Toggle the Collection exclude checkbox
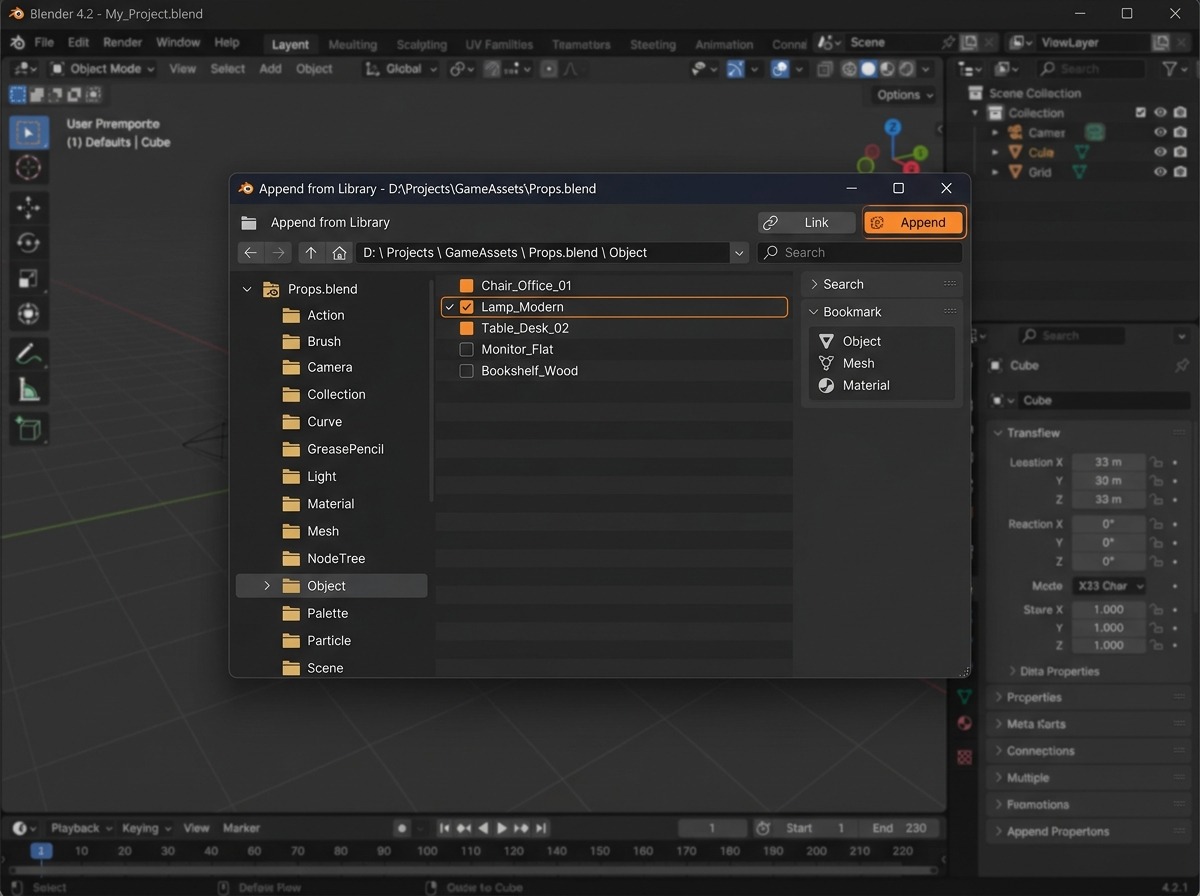The height and width of the screenshot is (896, 1200). click(1141, 113)
